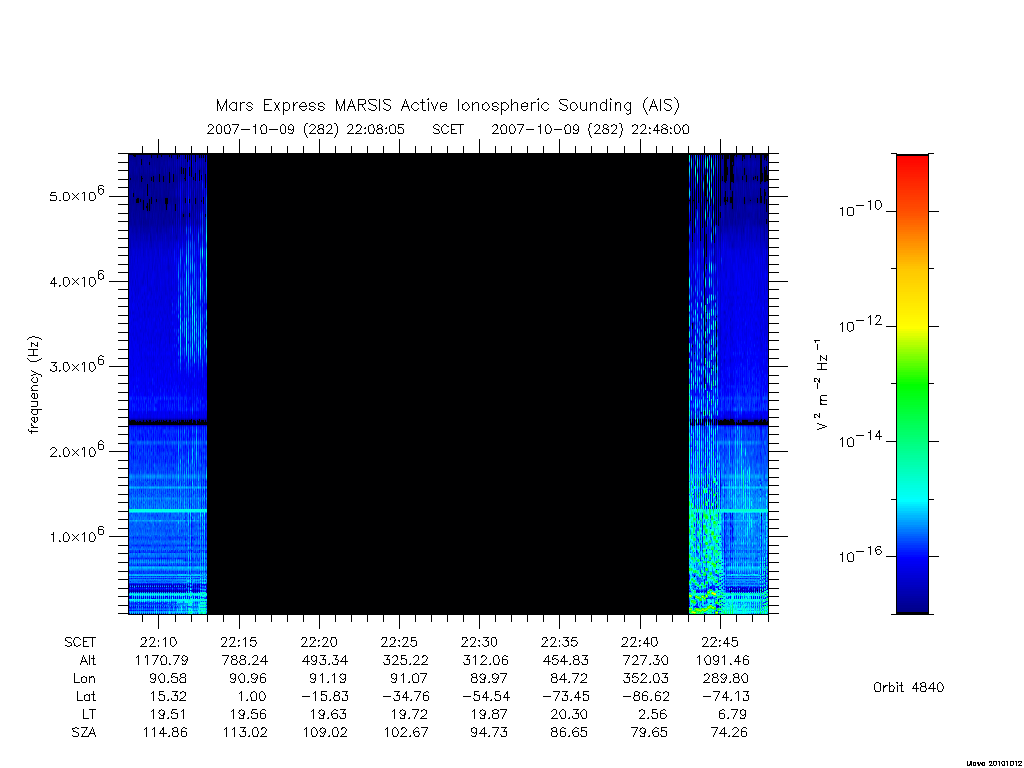The width and height of the screenshot is (1024, 768).
Task: Click the 5.0×10^6 frequency axis label
Action: pyautogui.click(x=76, y=195)
